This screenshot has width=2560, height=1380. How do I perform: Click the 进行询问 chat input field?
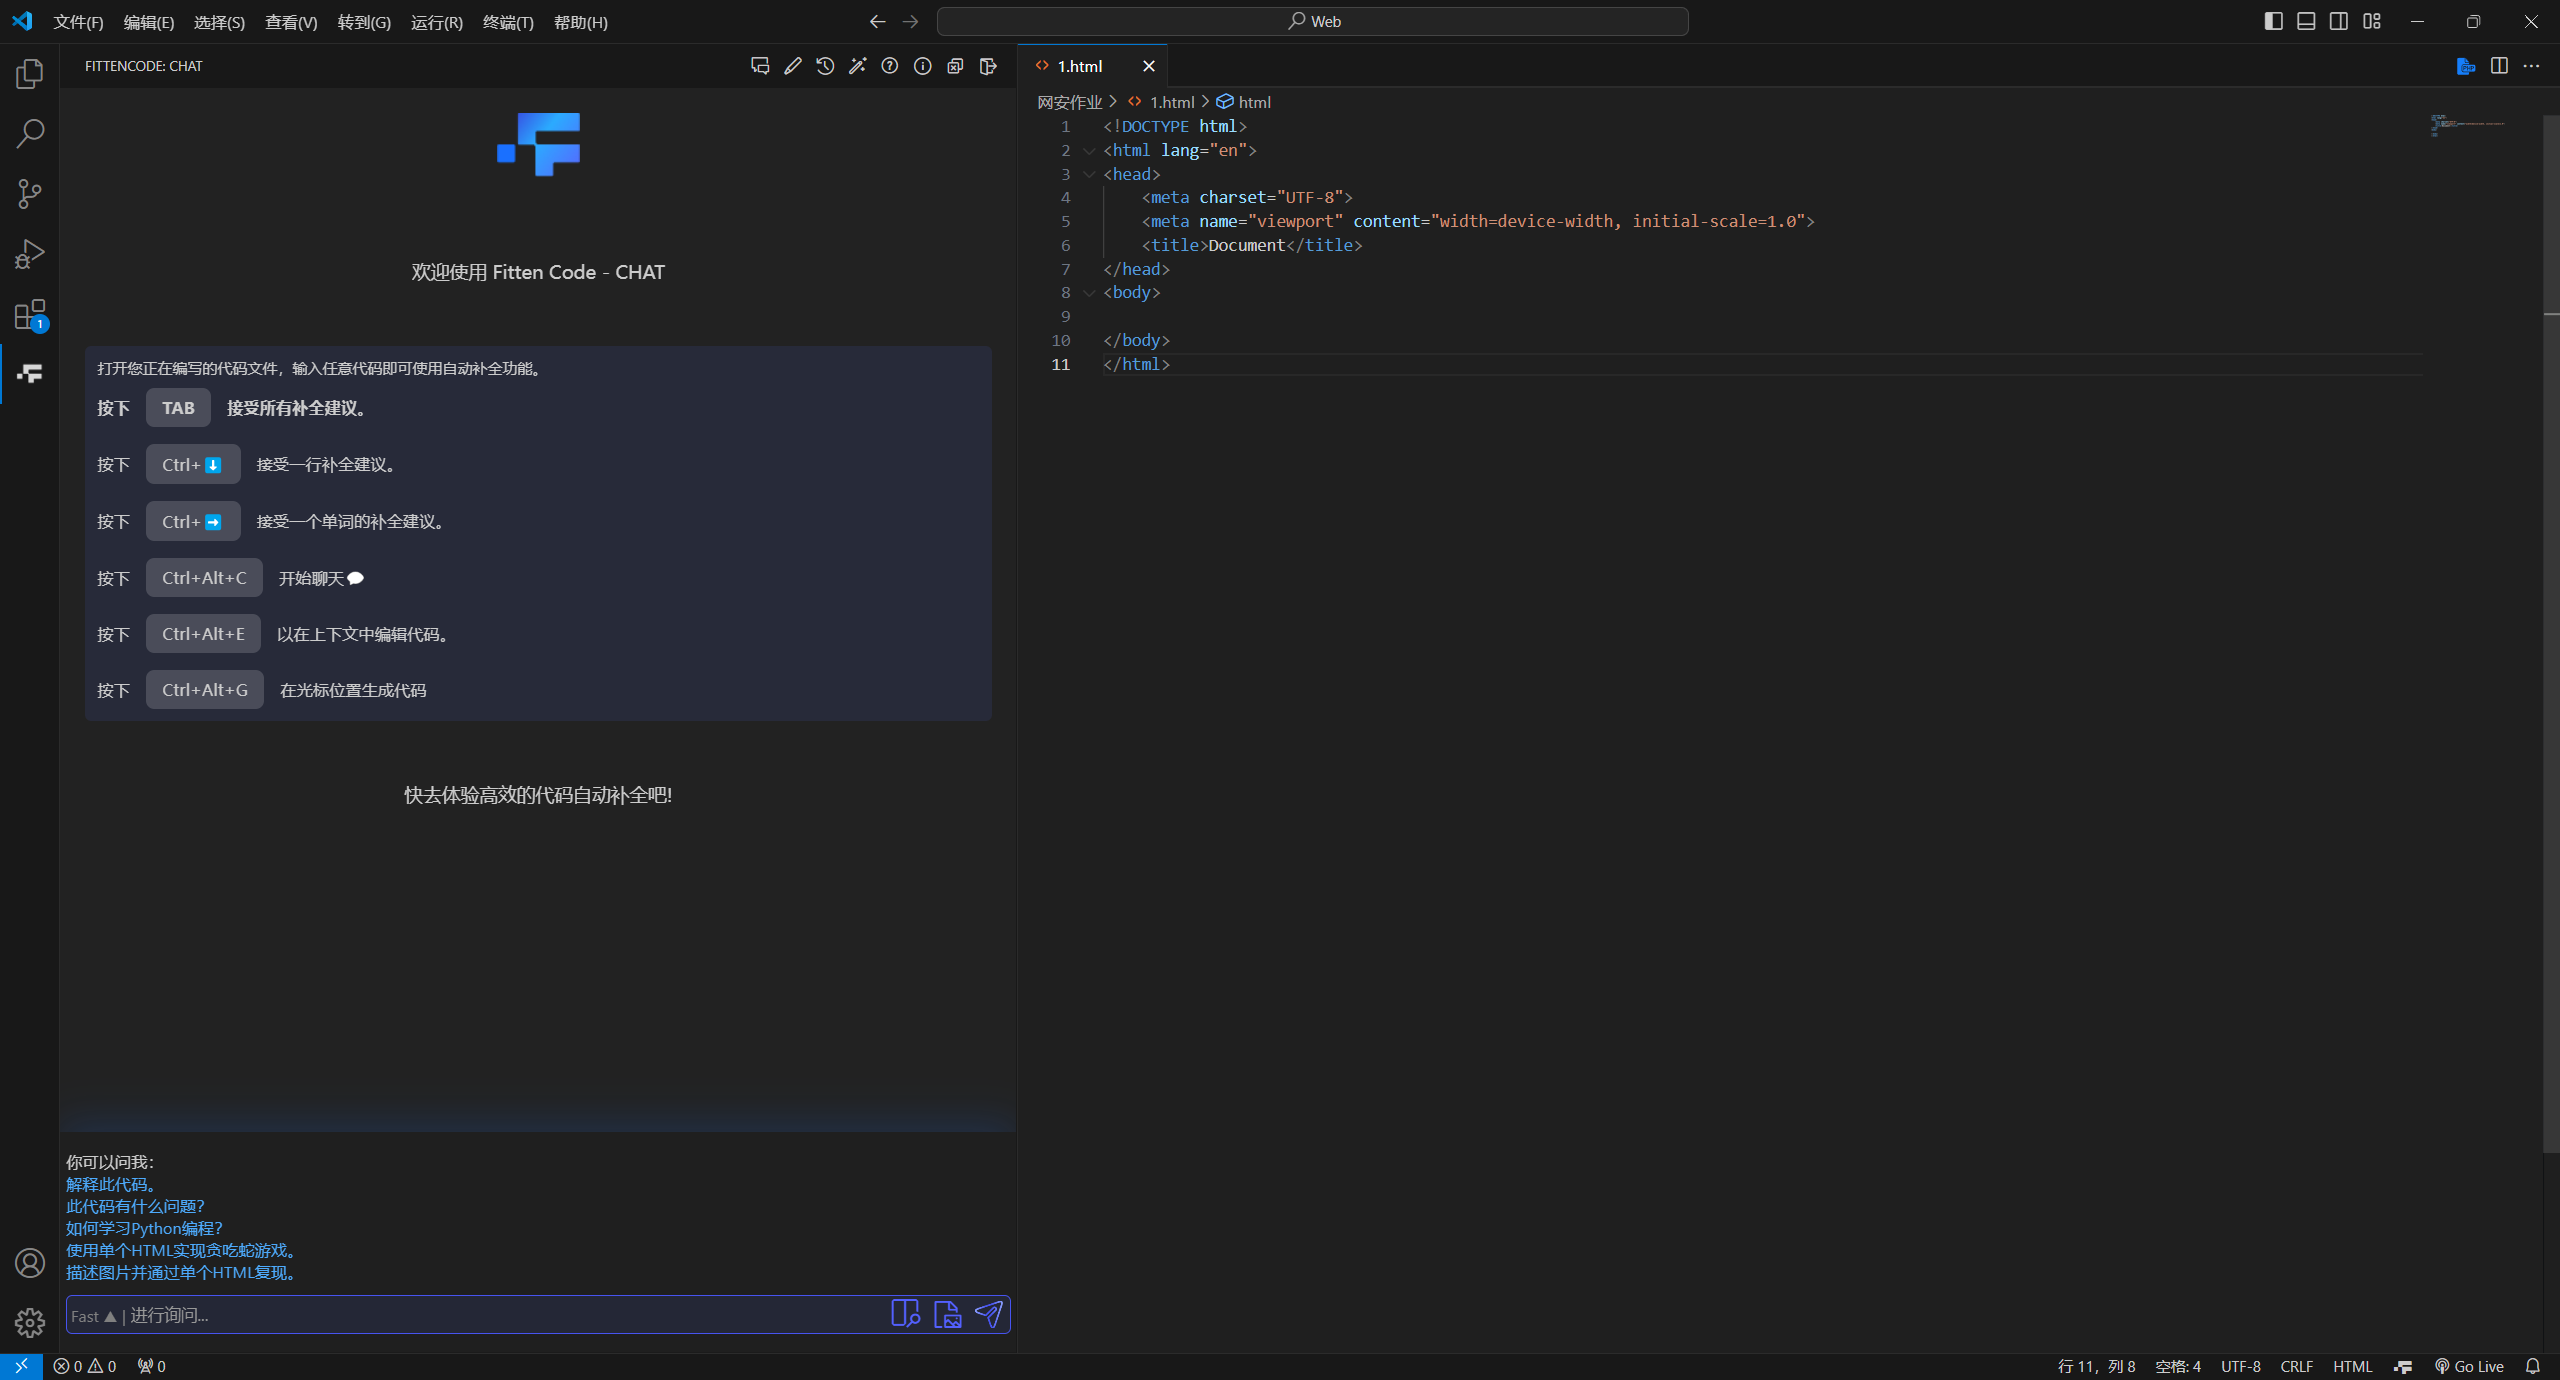click(500, 1315)
